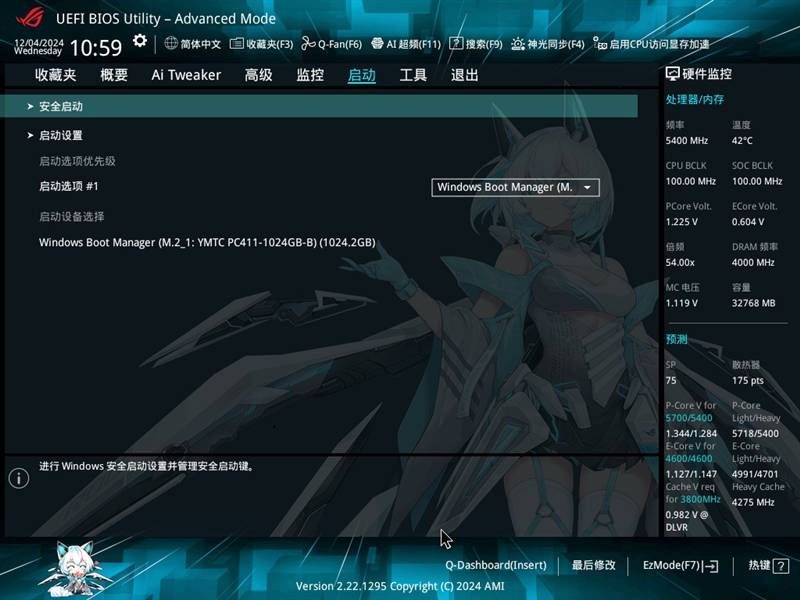
Task: Click EzMode(F7) to switch mode
Action: click(680, 566)
